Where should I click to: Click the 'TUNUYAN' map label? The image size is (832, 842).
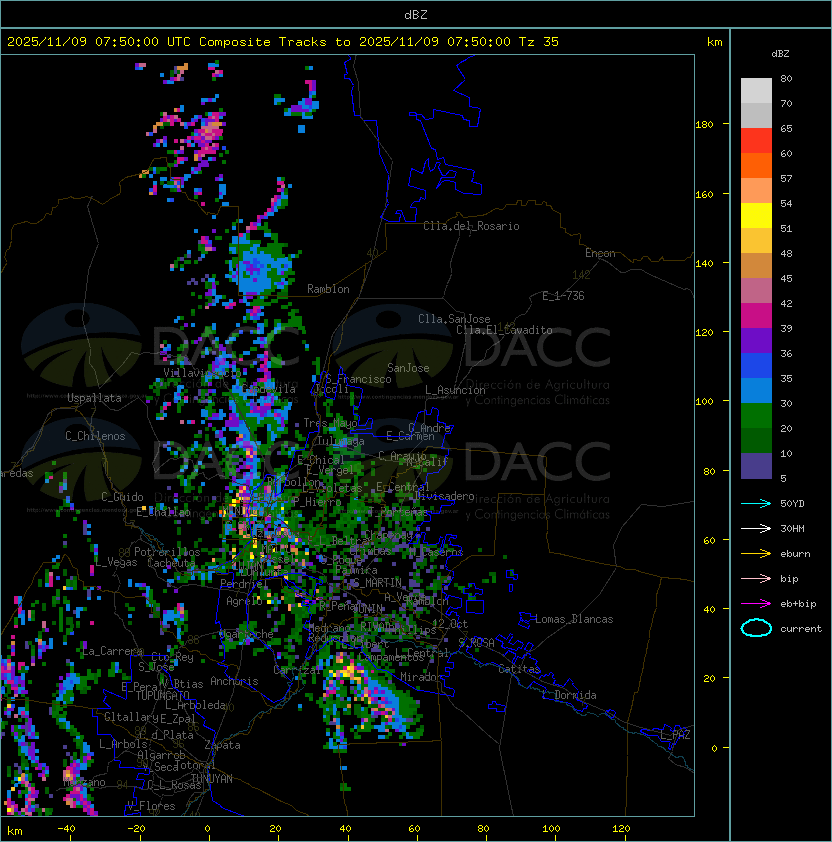click(x=212, y=779)
